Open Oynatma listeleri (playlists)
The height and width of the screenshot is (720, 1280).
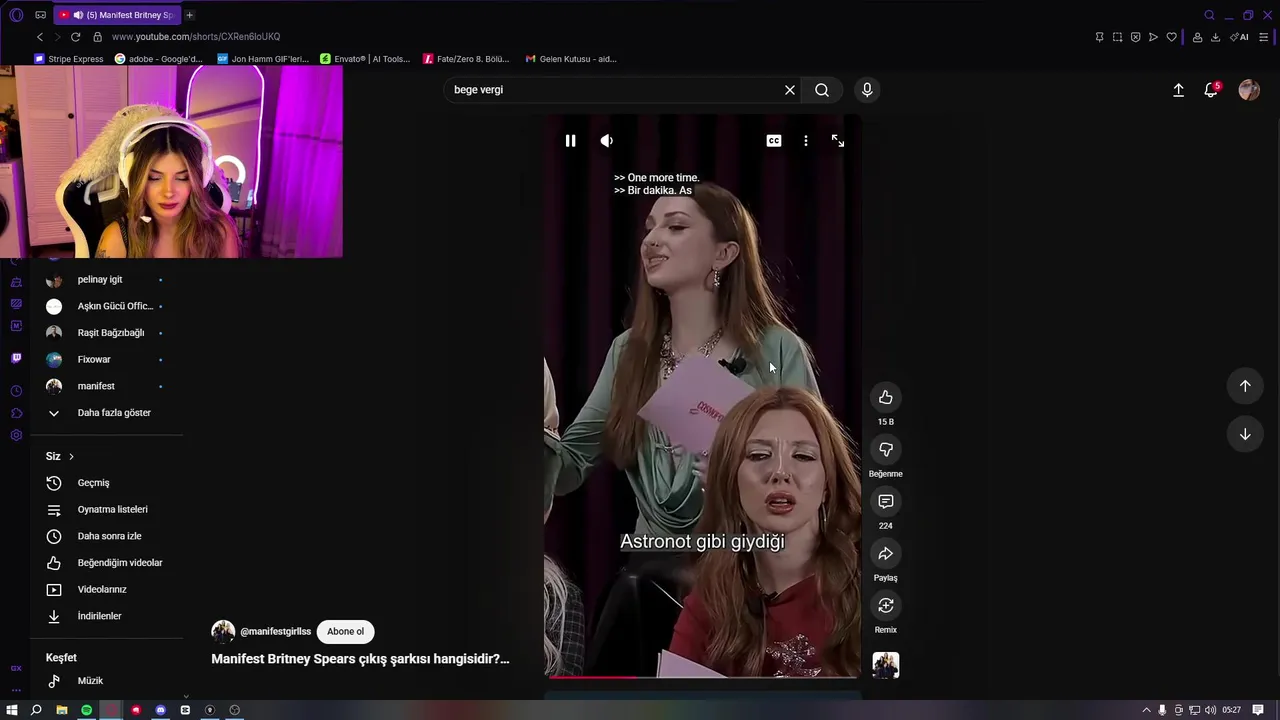pyautogui.click(x=105, y=510)
